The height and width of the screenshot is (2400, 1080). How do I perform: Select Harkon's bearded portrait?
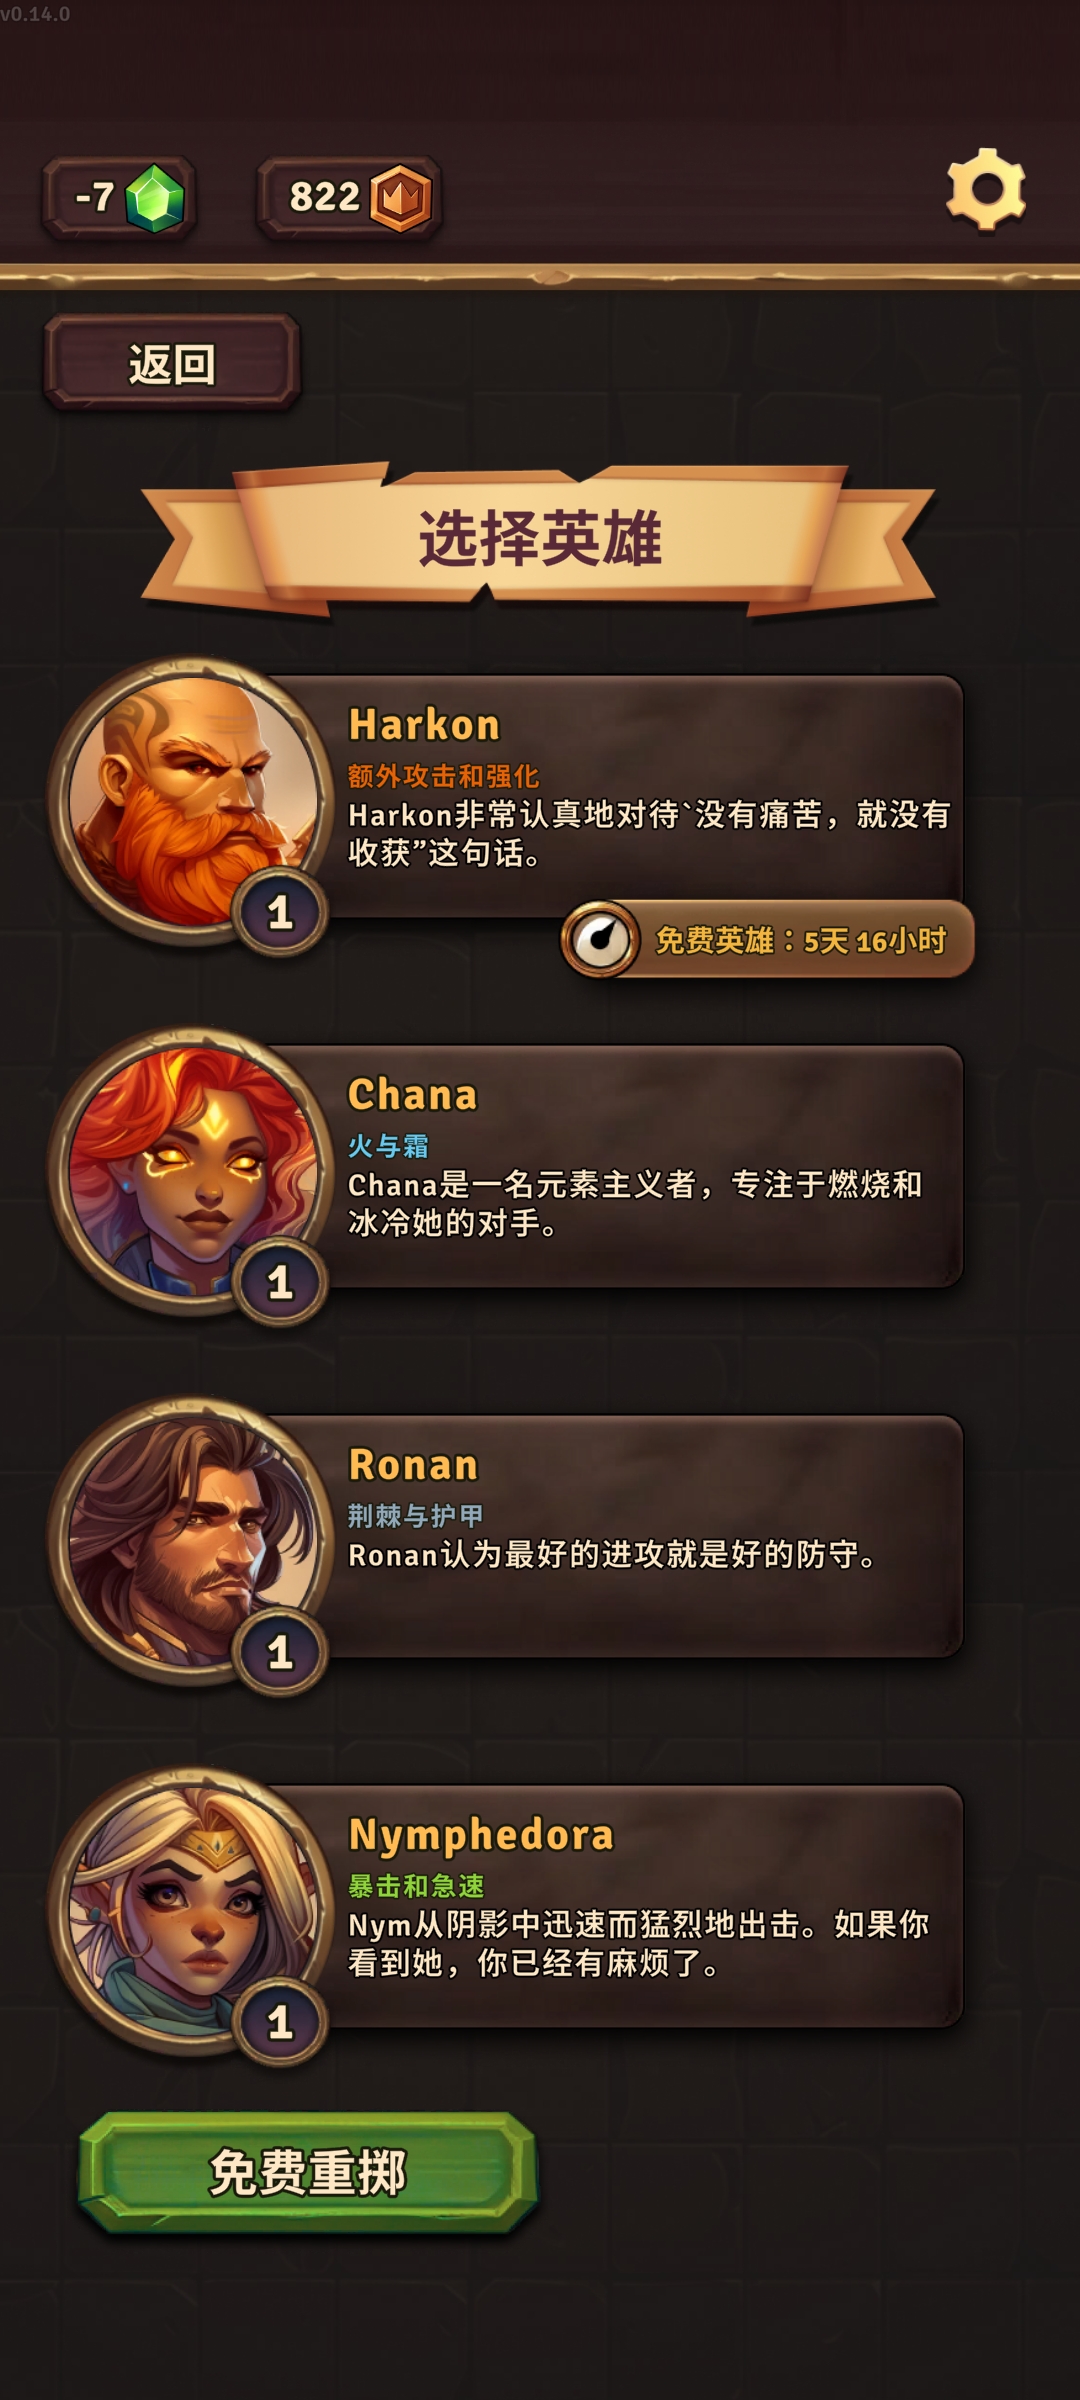coord(192,801)
